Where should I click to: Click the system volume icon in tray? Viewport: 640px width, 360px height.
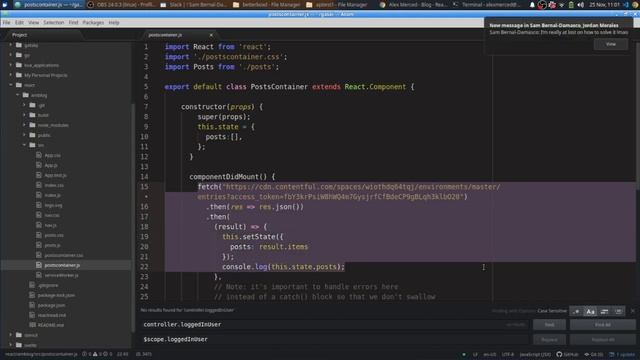point(580,5)
